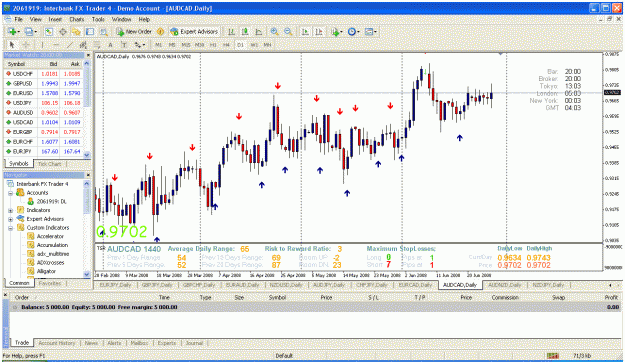
Task: Select the EURJPY row in Market Watch
Action: click(x=43, y=151)
